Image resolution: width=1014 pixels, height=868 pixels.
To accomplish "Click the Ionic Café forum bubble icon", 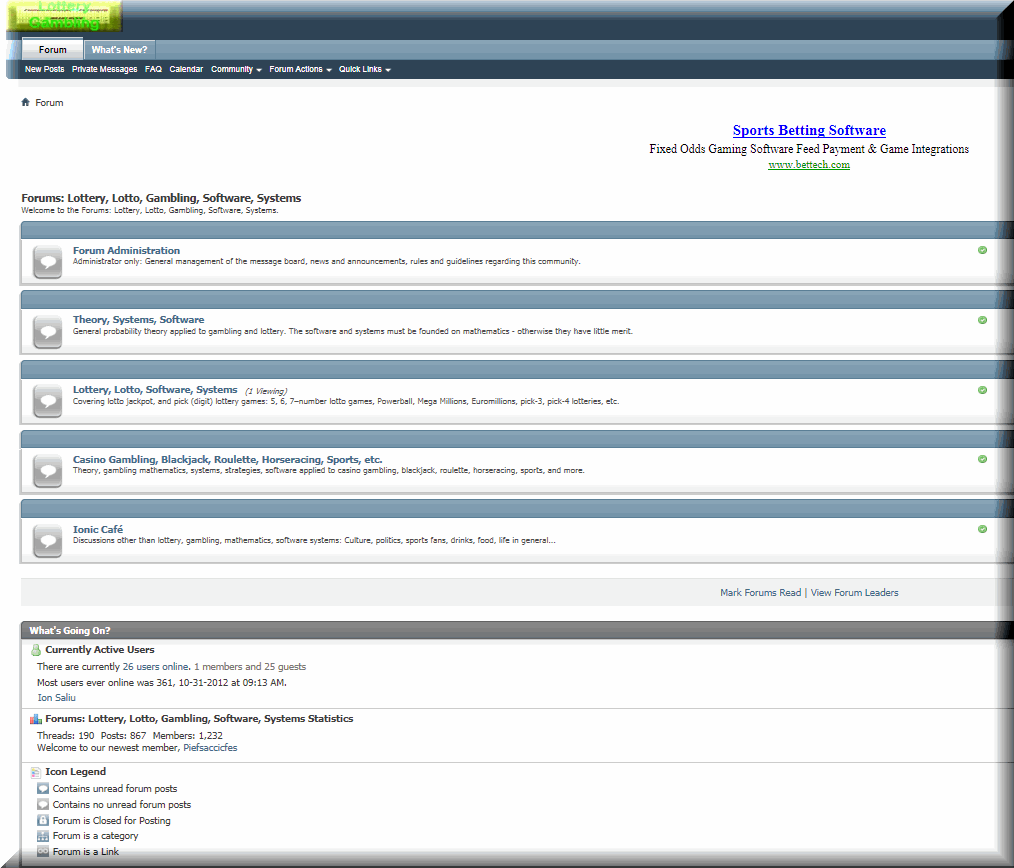I will coord(48,541).
